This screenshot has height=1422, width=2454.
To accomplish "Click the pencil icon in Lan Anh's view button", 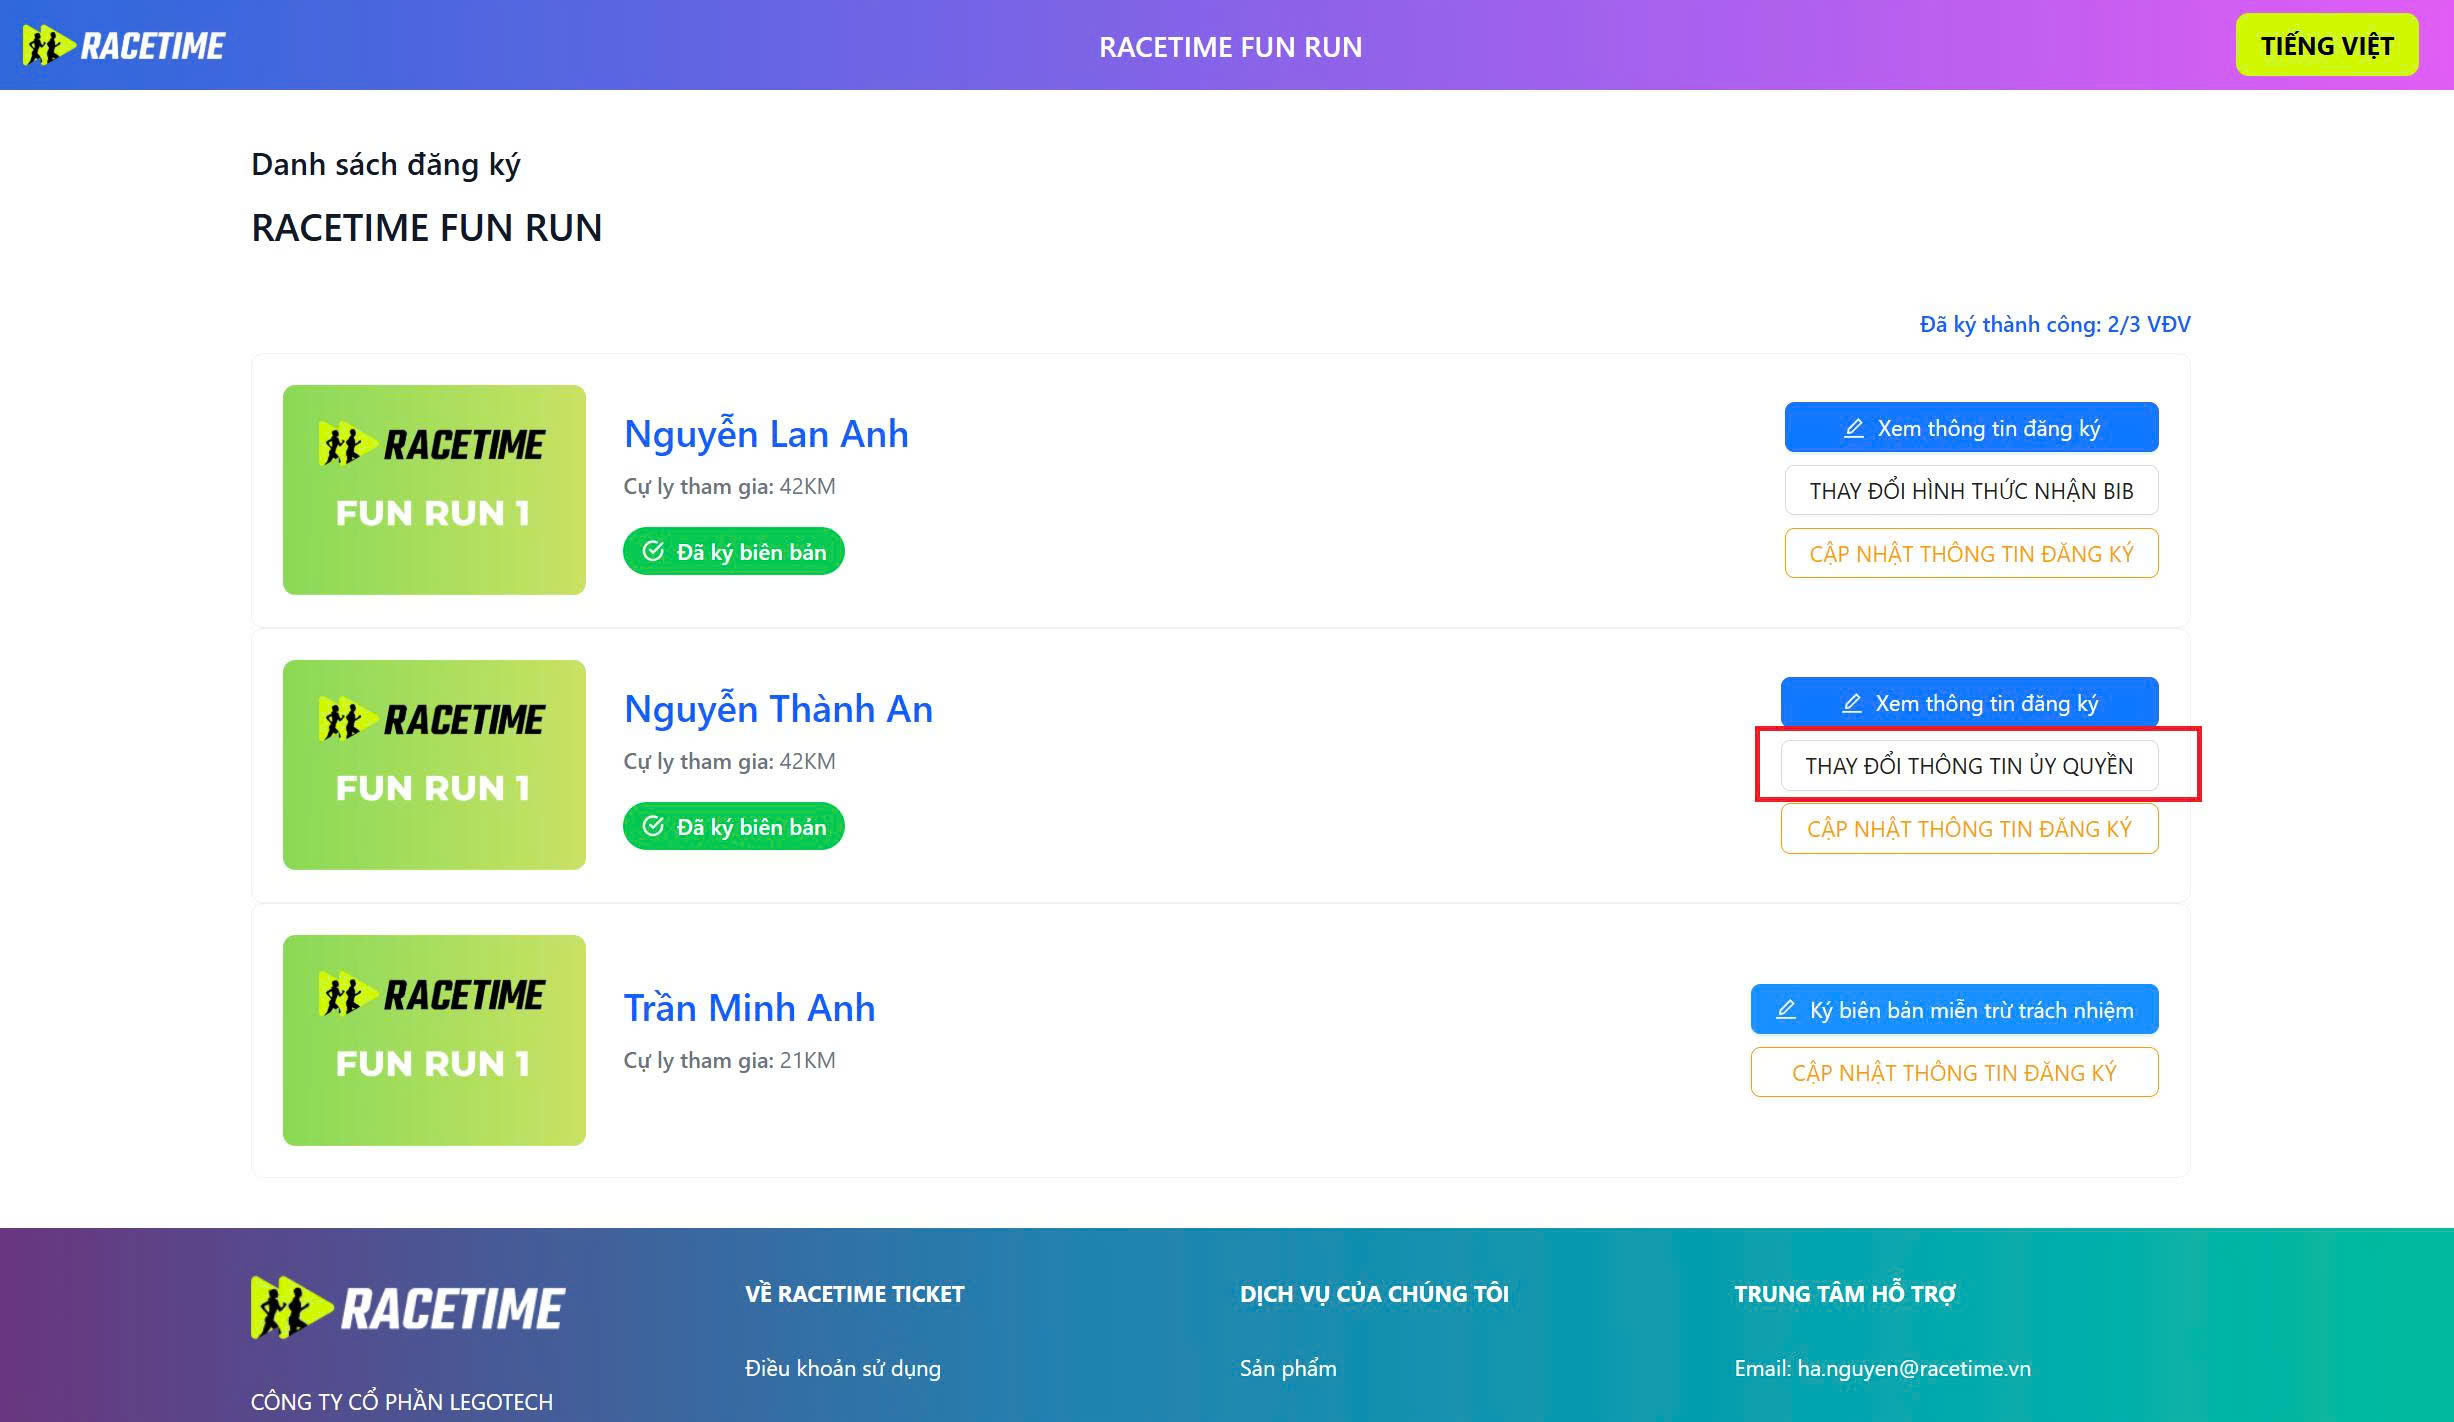I will pyautogui.click(x=1853, y=429).
